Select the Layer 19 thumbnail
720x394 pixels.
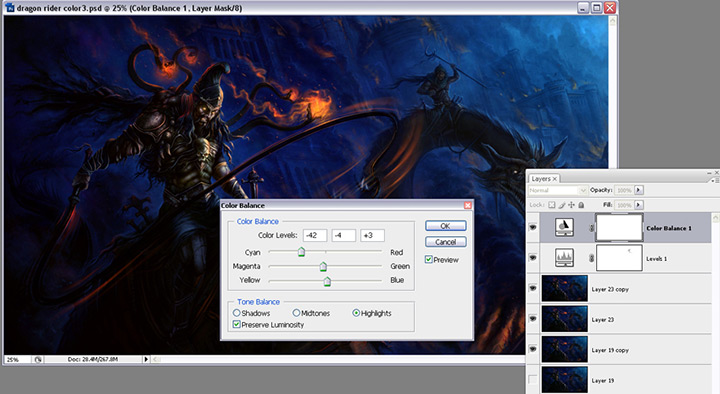click(x=564, y=379)
